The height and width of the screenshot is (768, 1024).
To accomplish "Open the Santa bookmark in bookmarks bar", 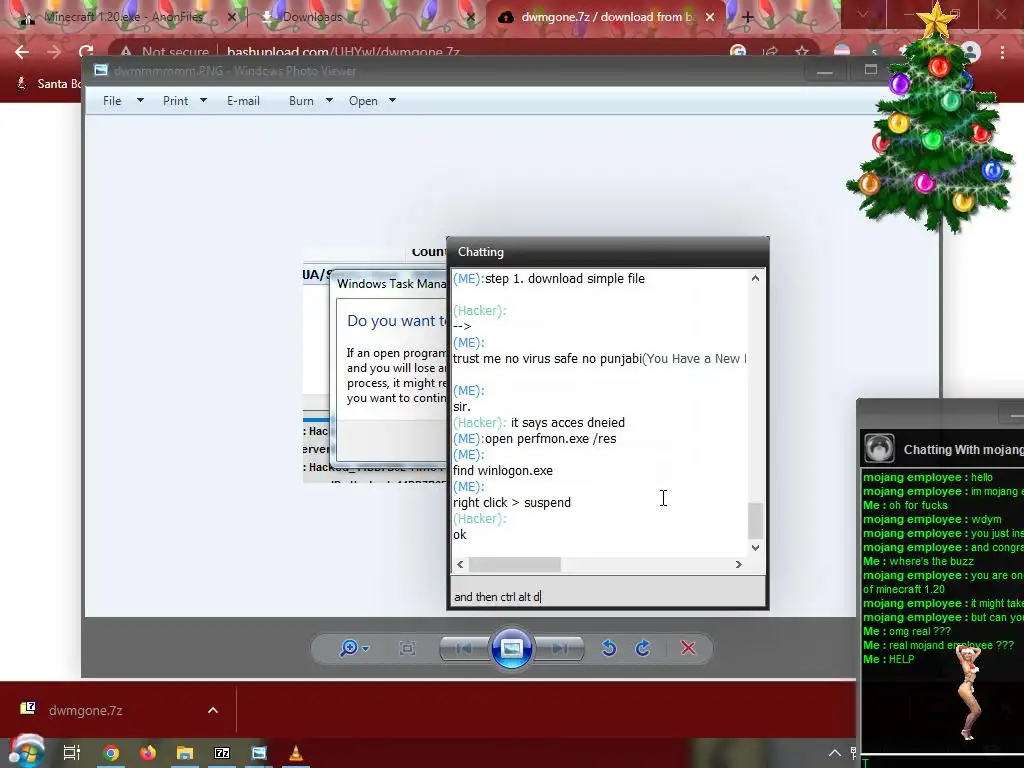I will point(48,84).
